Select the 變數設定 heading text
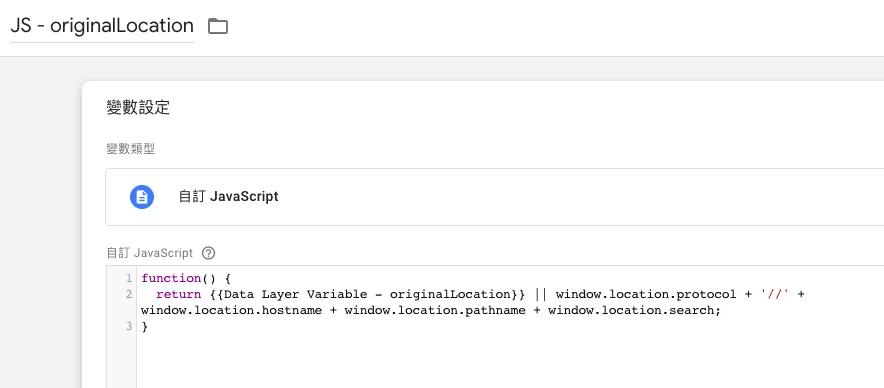Viewport: 884px width, 388px height. tap(138, 107)
